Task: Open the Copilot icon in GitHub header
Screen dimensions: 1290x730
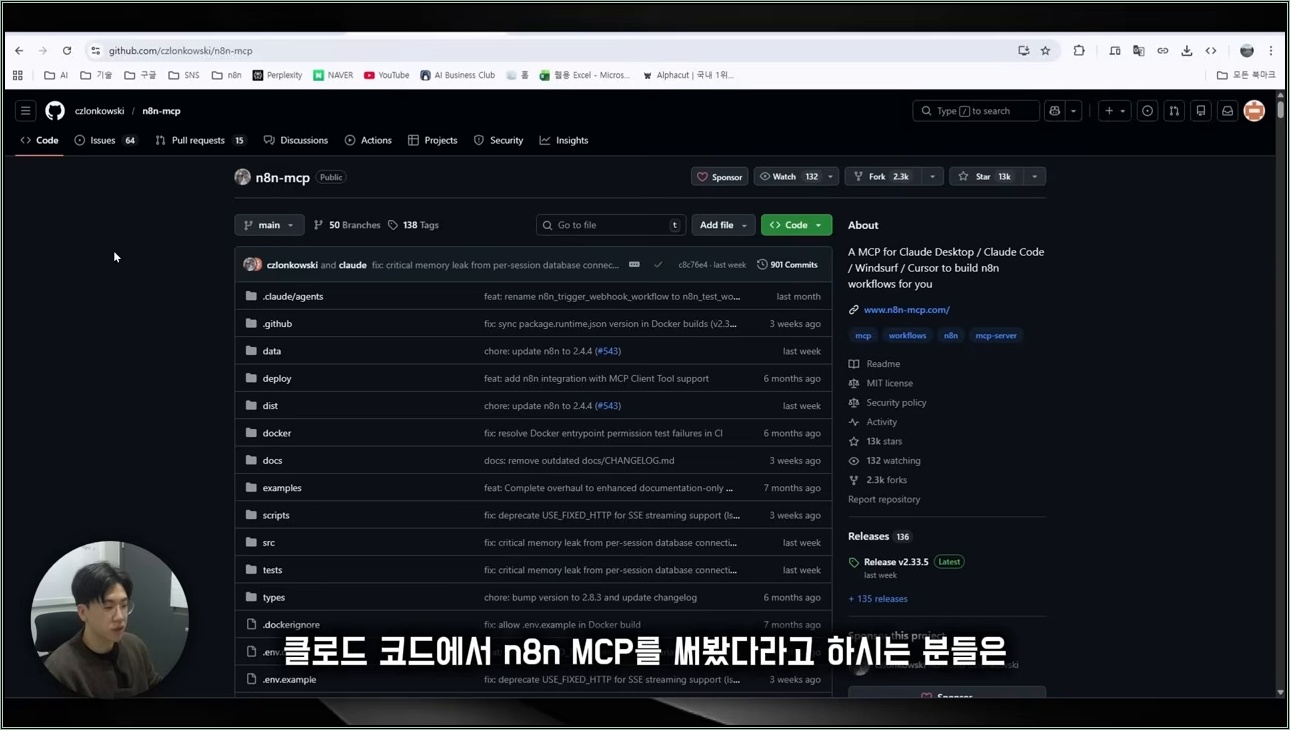Action: tap(1055, 111)
